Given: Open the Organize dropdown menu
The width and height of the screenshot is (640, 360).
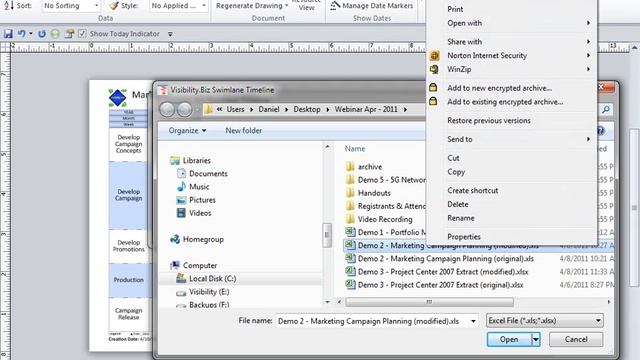Looking at the screenshot, I should tap(187, 131).
